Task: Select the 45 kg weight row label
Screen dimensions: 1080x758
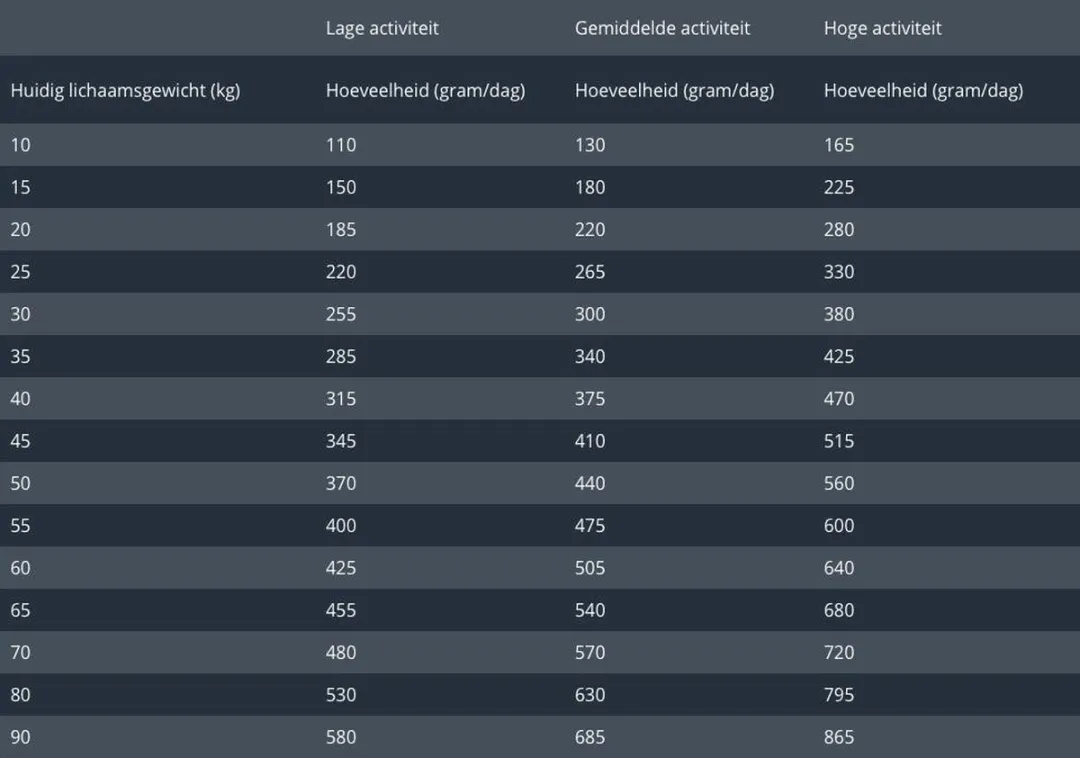Action: 21,441
